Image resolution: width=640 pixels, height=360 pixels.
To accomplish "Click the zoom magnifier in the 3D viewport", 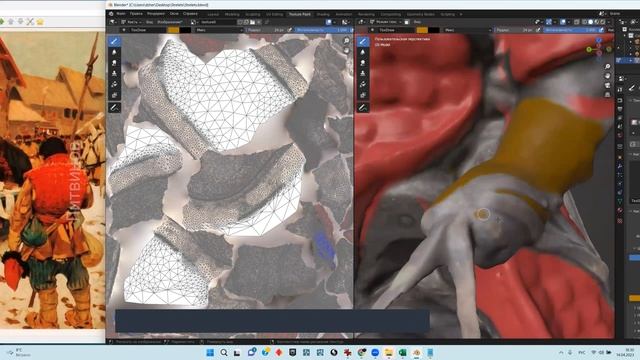I will 608,67.
